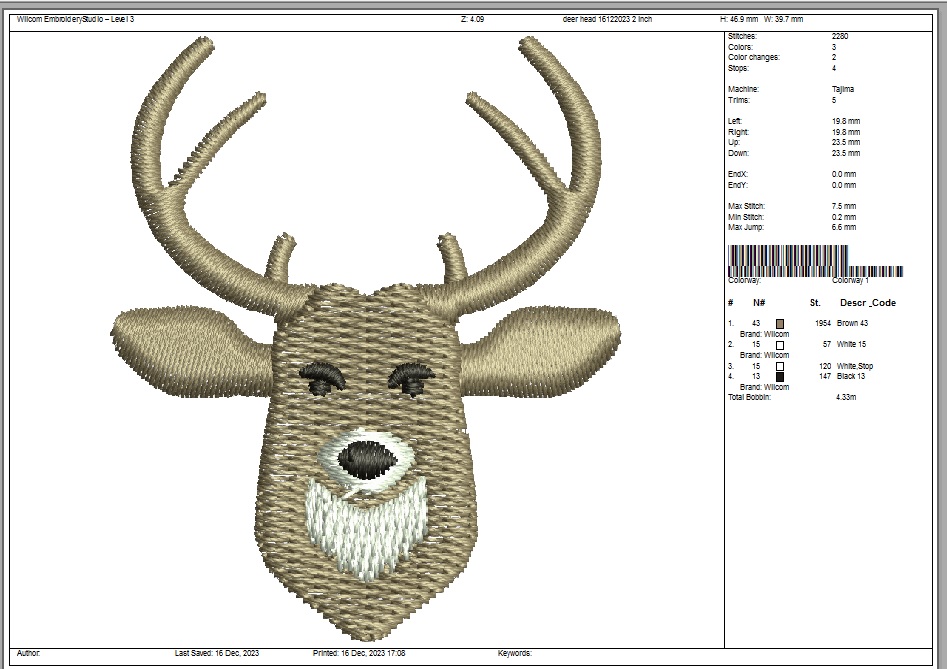Pick the swatch beside White 15 with 57 stitches
The image size is (947, 669).
pyautogui.click(x=780, y=345)
